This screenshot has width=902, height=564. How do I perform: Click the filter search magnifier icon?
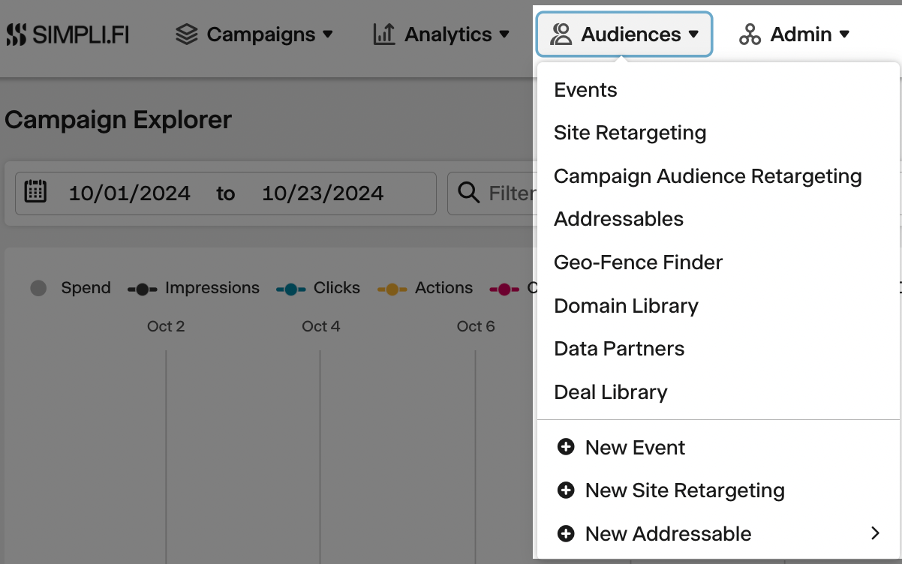(x=468, y=192)
